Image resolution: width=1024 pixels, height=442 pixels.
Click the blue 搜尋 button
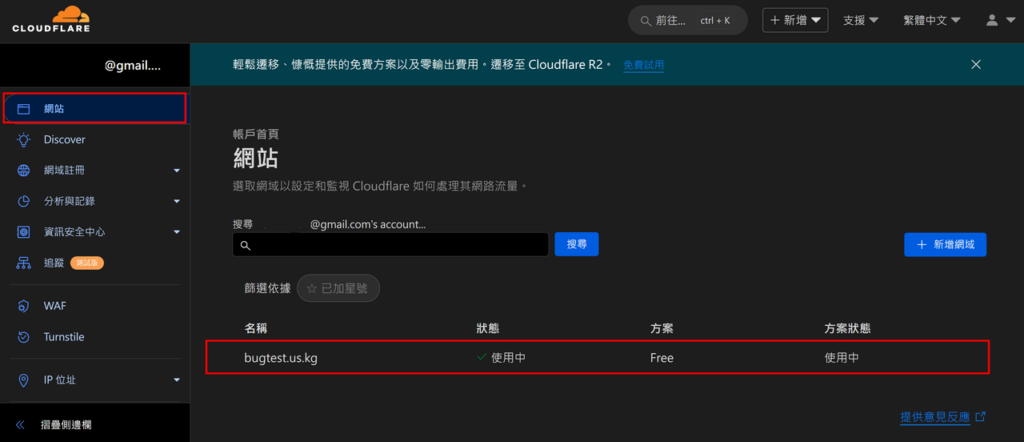point(576,244)
